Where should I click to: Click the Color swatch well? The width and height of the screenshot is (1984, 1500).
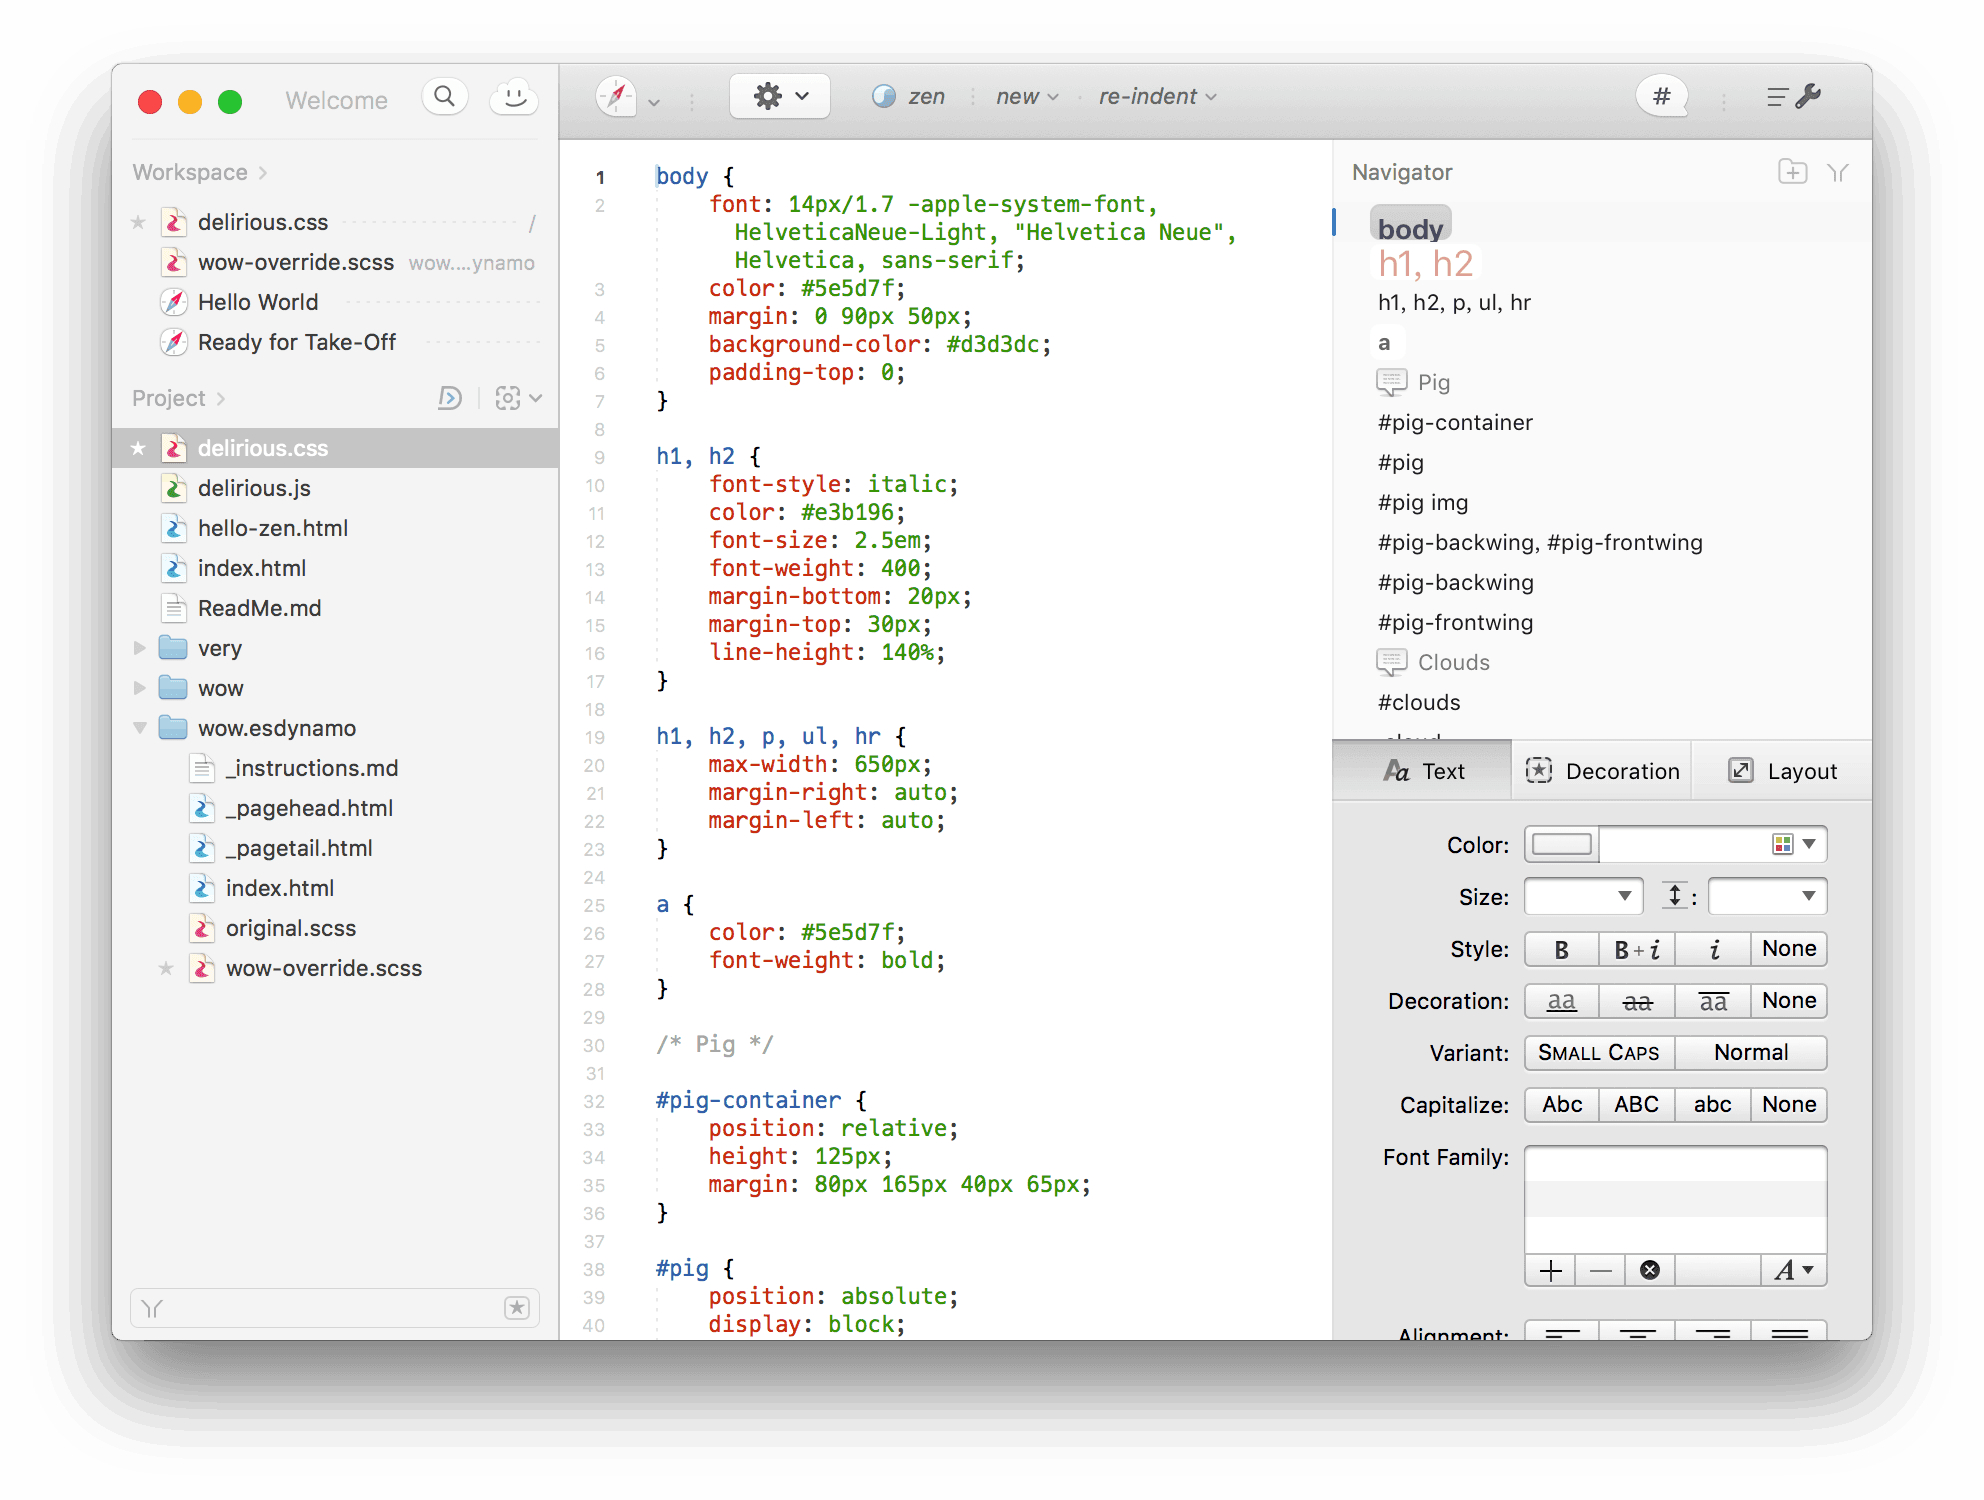coord(1561,845)
